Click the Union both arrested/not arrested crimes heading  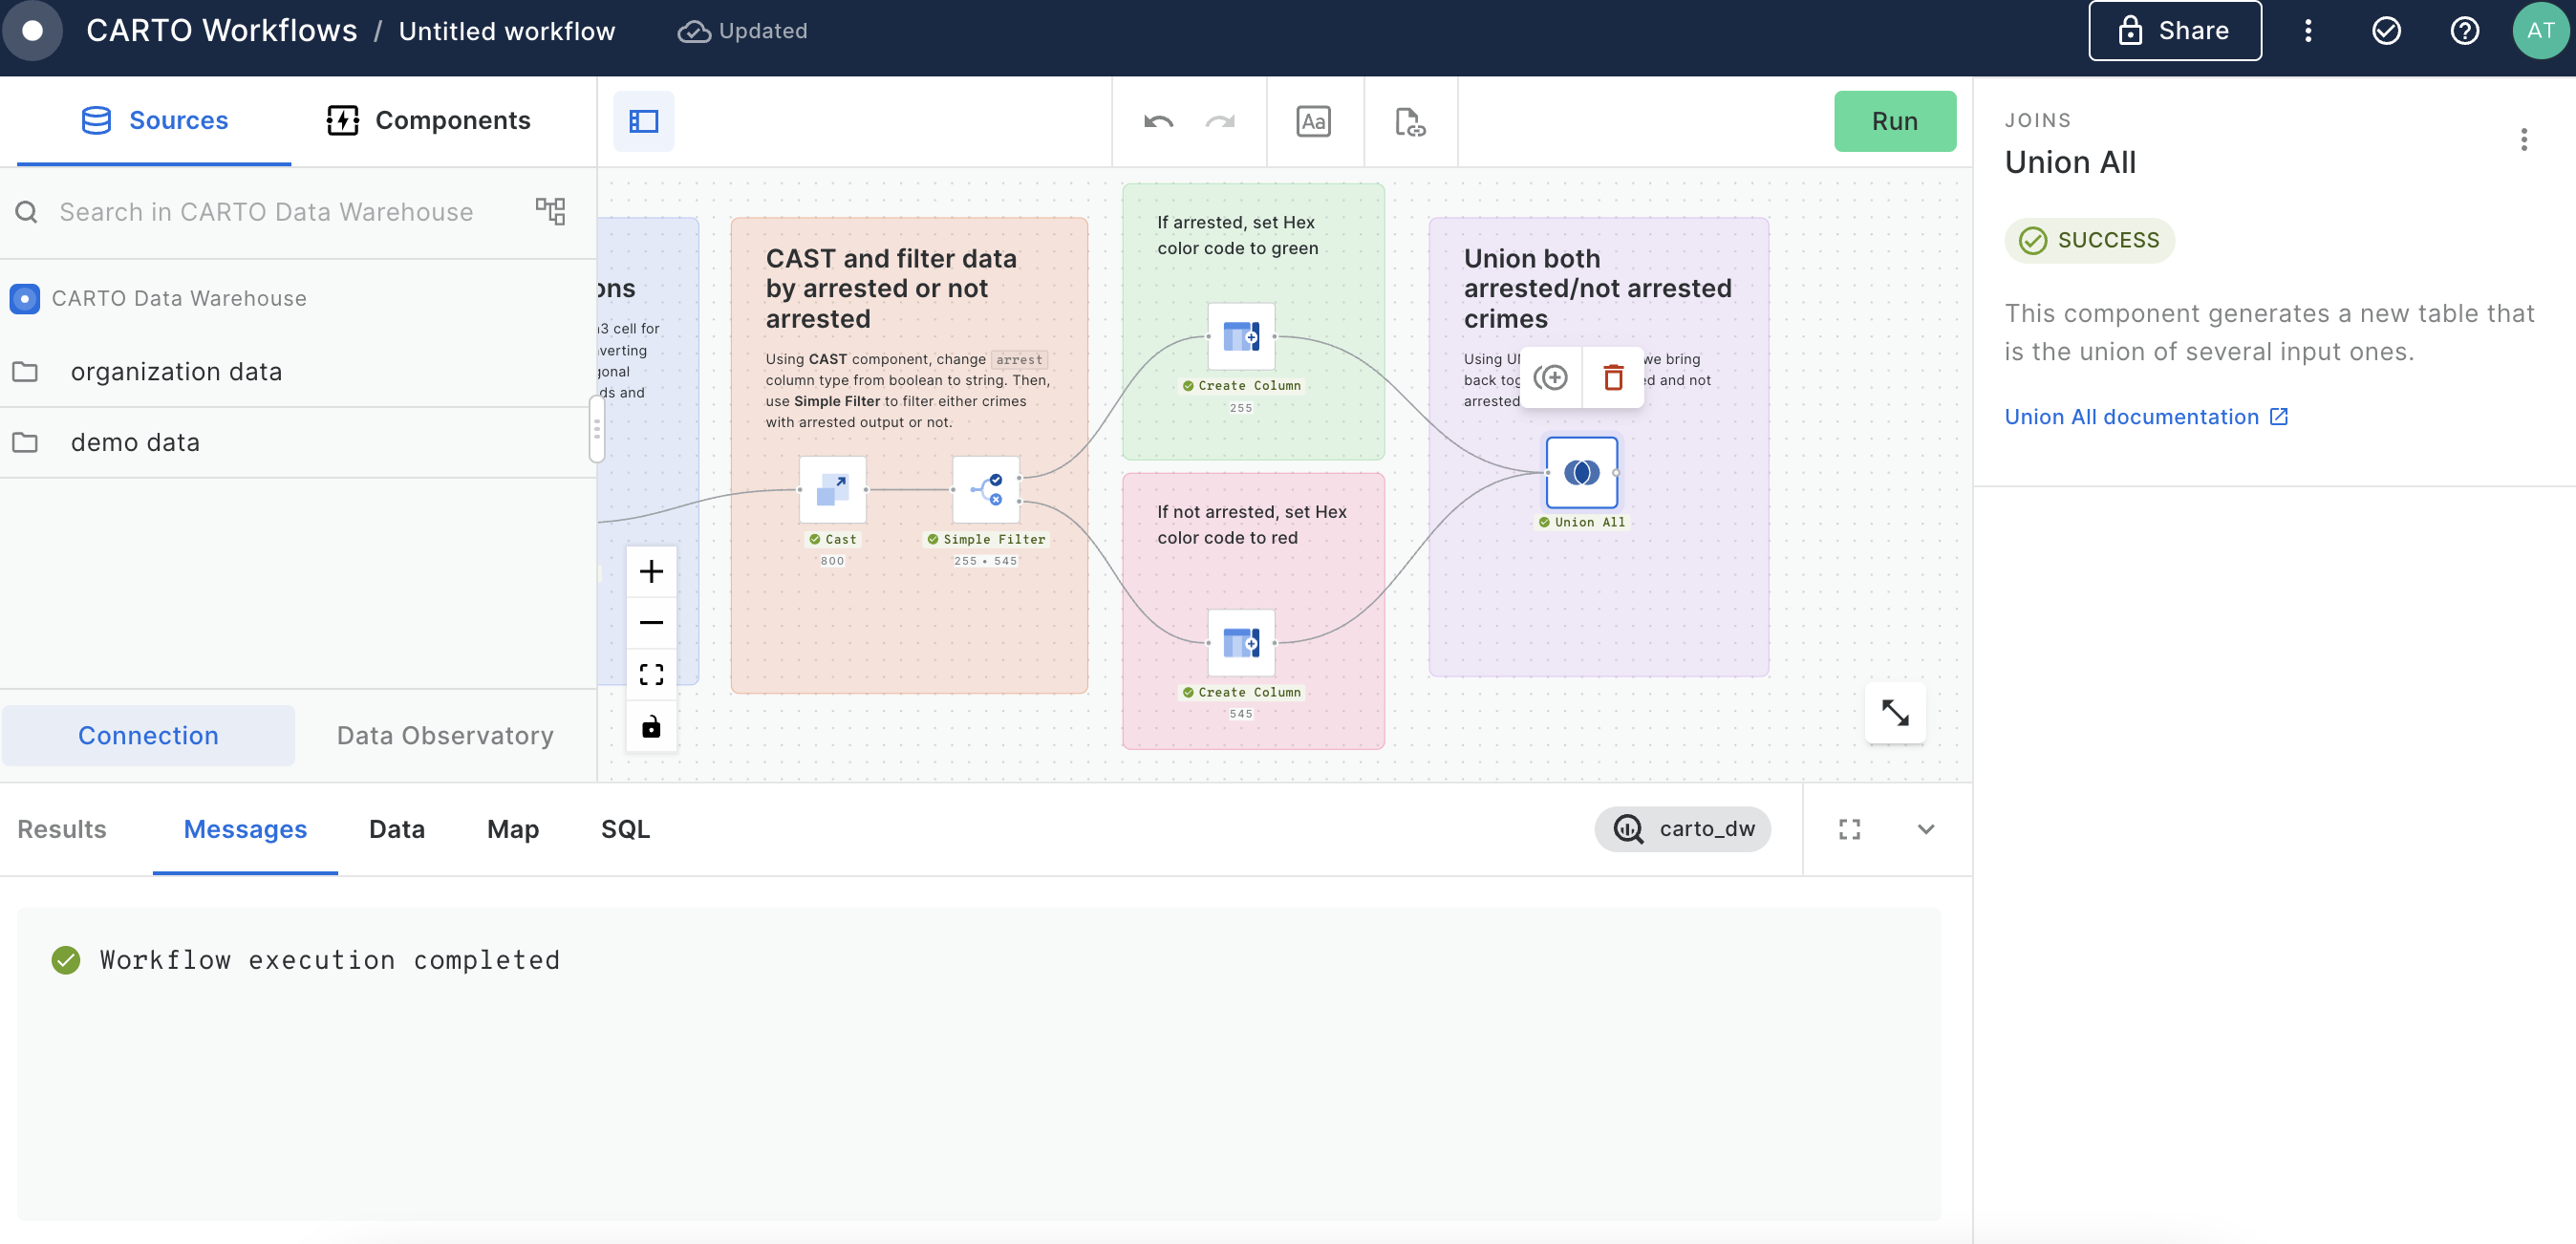coord(1597,287)
